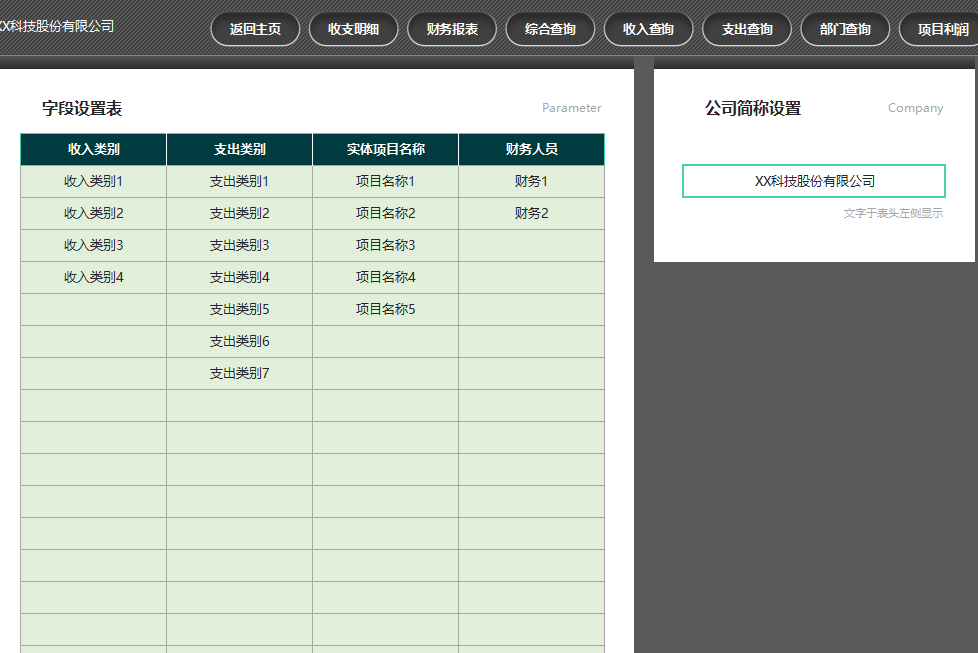Open the 财务报表 report page
This screenshot has height=653, width=978.
pos(451,29)
